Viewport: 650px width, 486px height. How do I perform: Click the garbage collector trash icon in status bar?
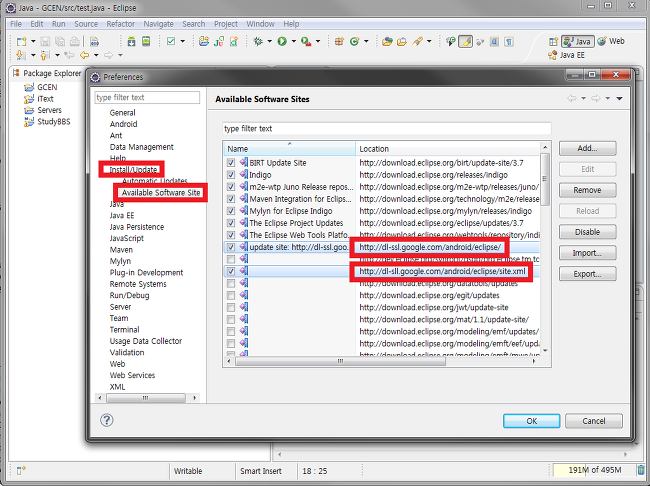click(x=641, y=470)
